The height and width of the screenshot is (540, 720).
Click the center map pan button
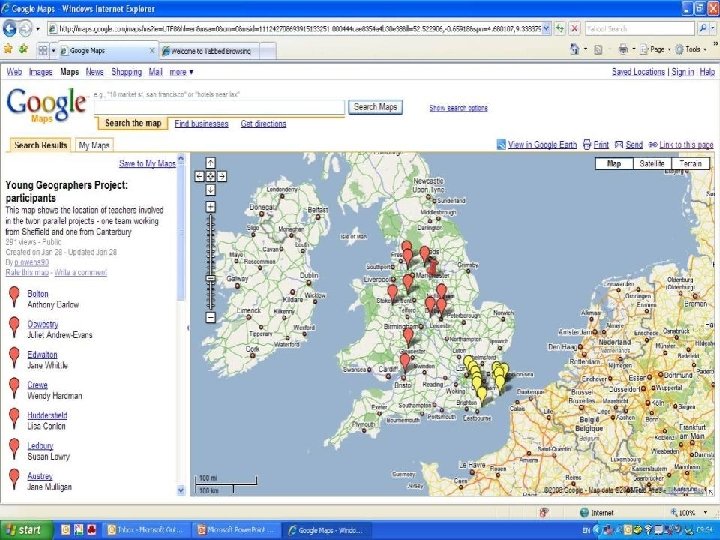pos(210,176)
